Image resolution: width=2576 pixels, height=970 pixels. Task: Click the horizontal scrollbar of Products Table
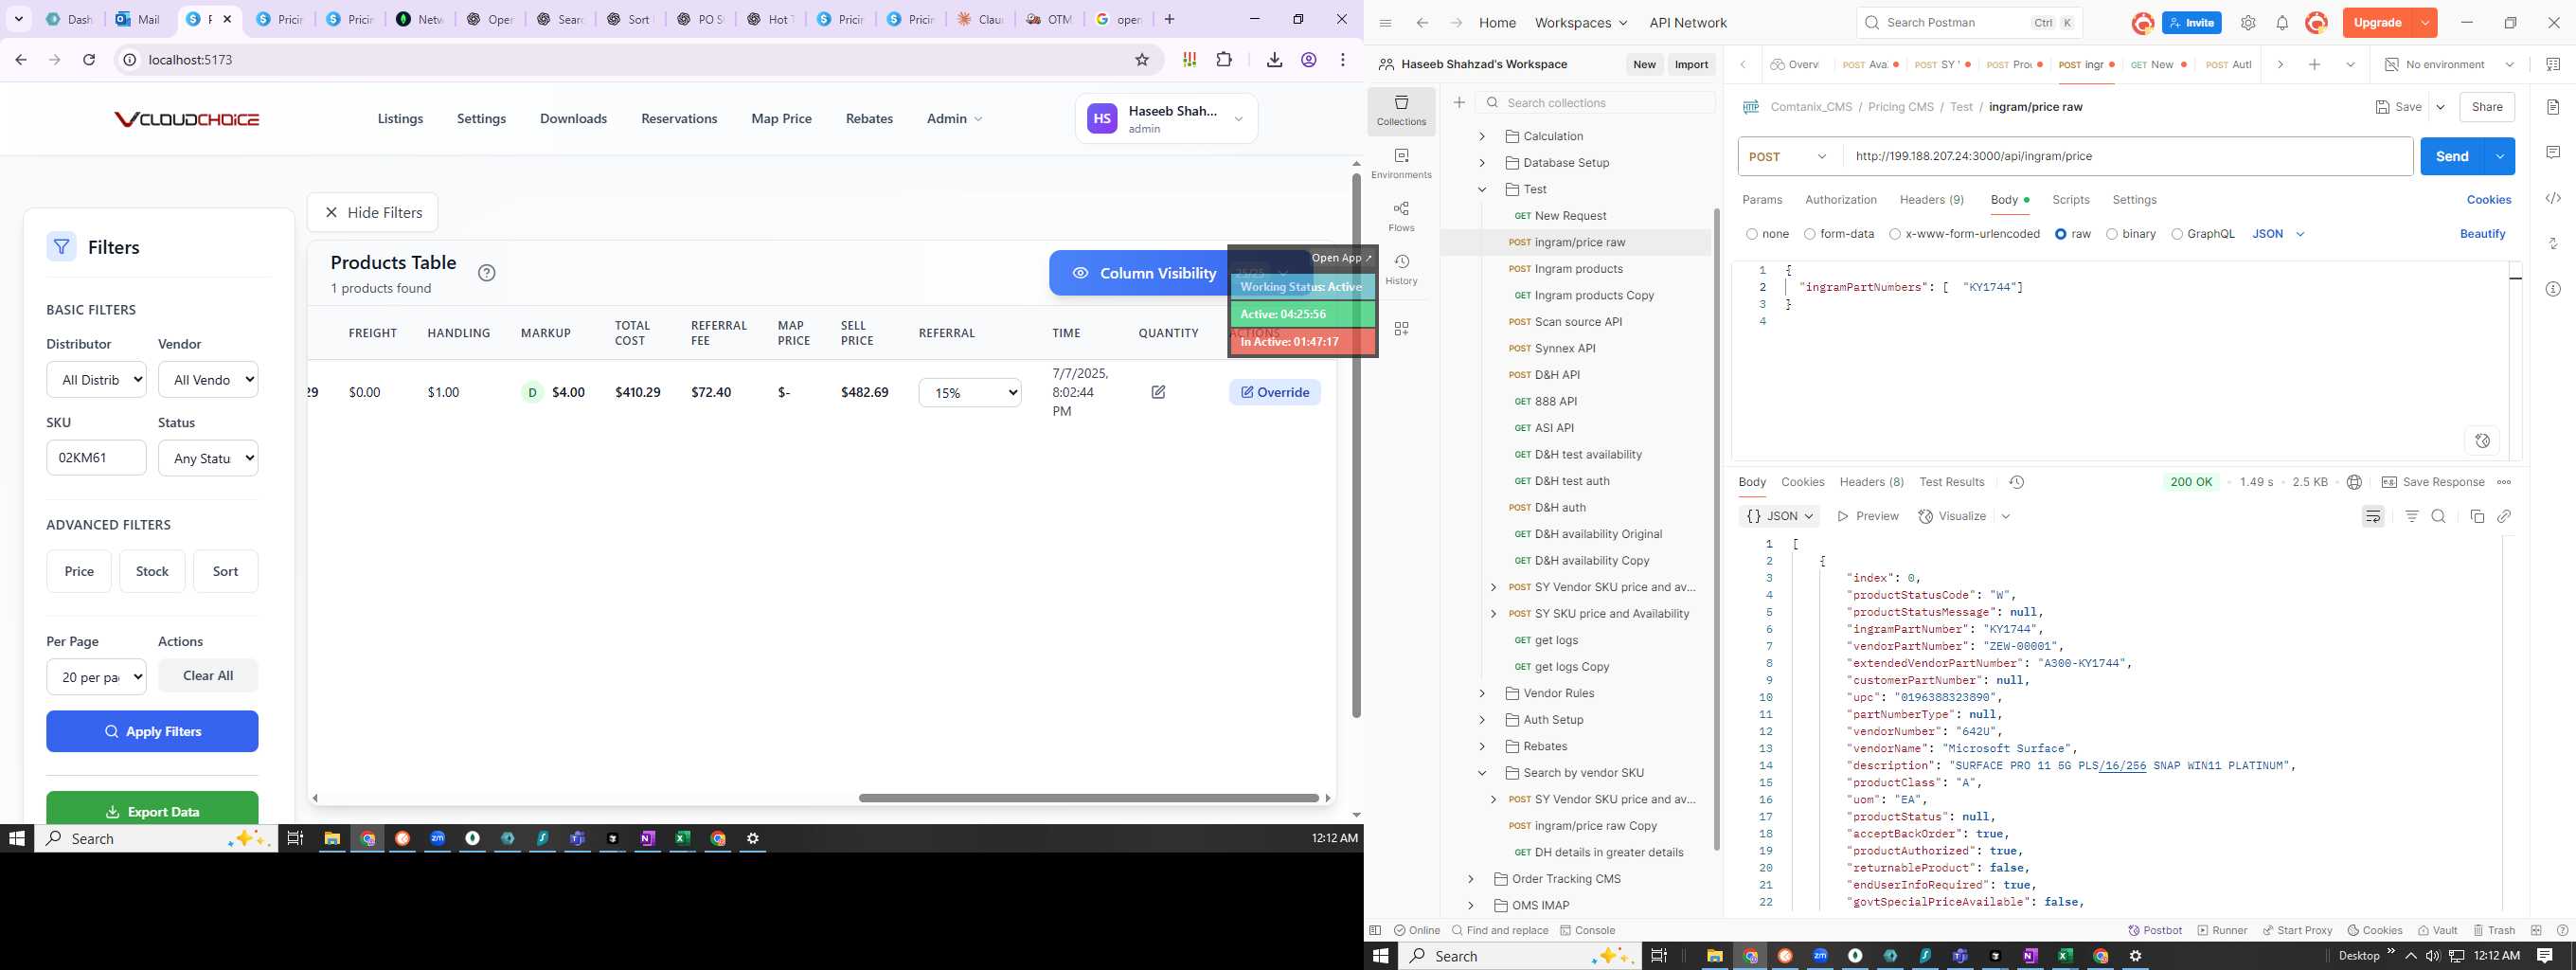click(x=1088, y=798)
